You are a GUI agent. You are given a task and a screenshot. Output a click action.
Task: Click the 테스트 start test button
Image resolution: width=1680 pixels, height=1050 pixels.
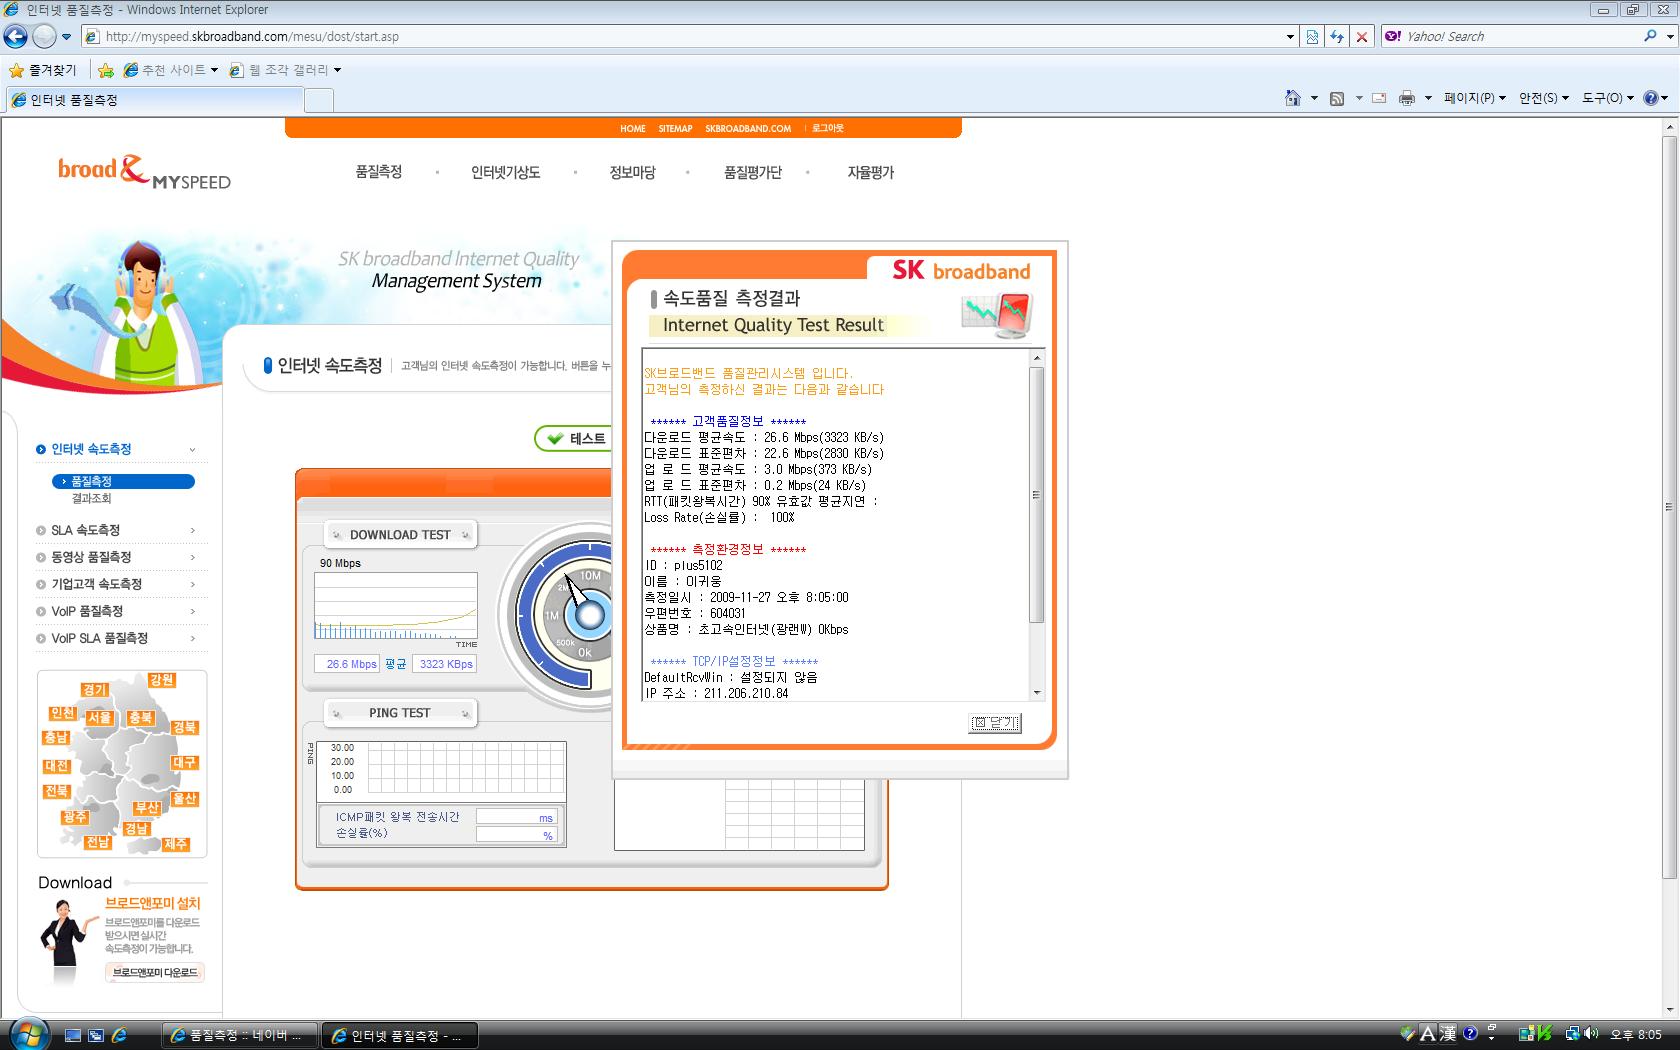pyautogui.click(x=574, y=438)
